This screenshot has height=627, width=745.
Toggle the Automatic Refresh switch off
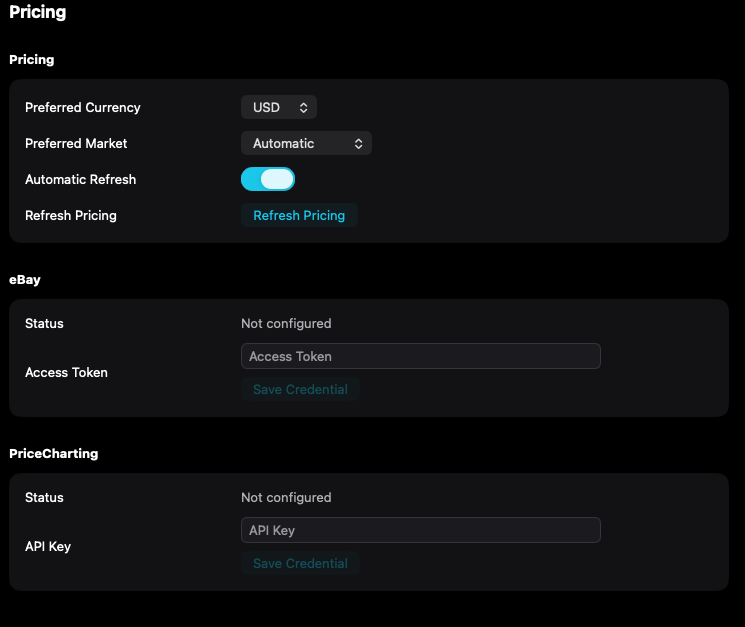(268, 179)
